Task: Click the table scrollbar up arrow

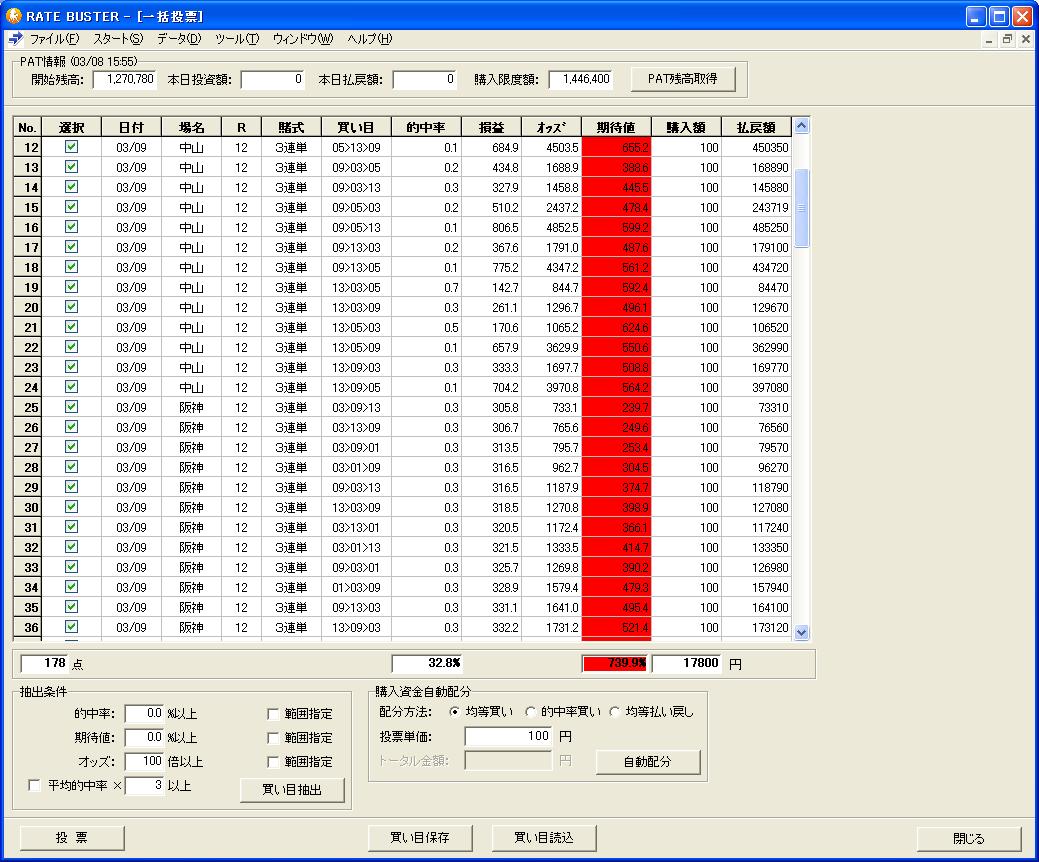Action: coord(801,126)
